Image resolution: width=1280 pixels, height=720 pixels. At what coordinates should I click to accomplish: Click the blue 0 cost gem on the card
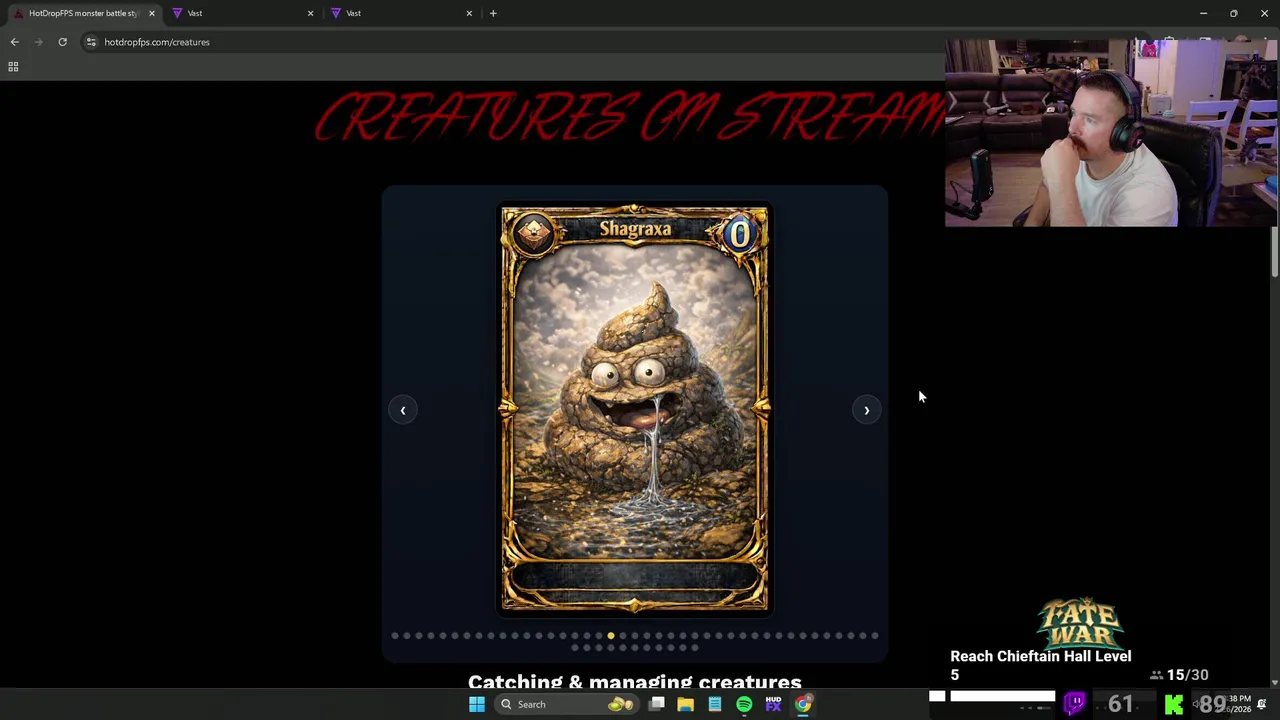tap(739, 234)
